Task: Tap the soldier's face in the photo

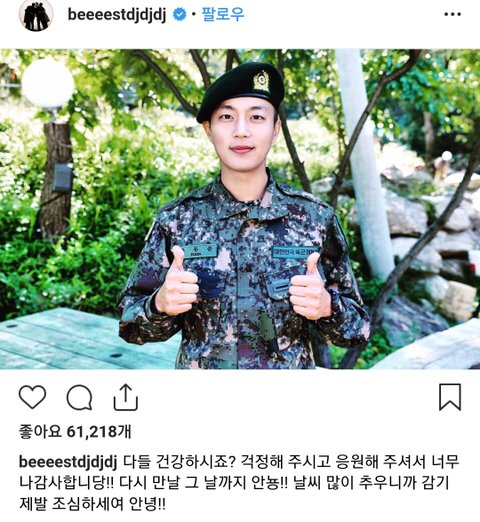Action: [x=242, y=133]
